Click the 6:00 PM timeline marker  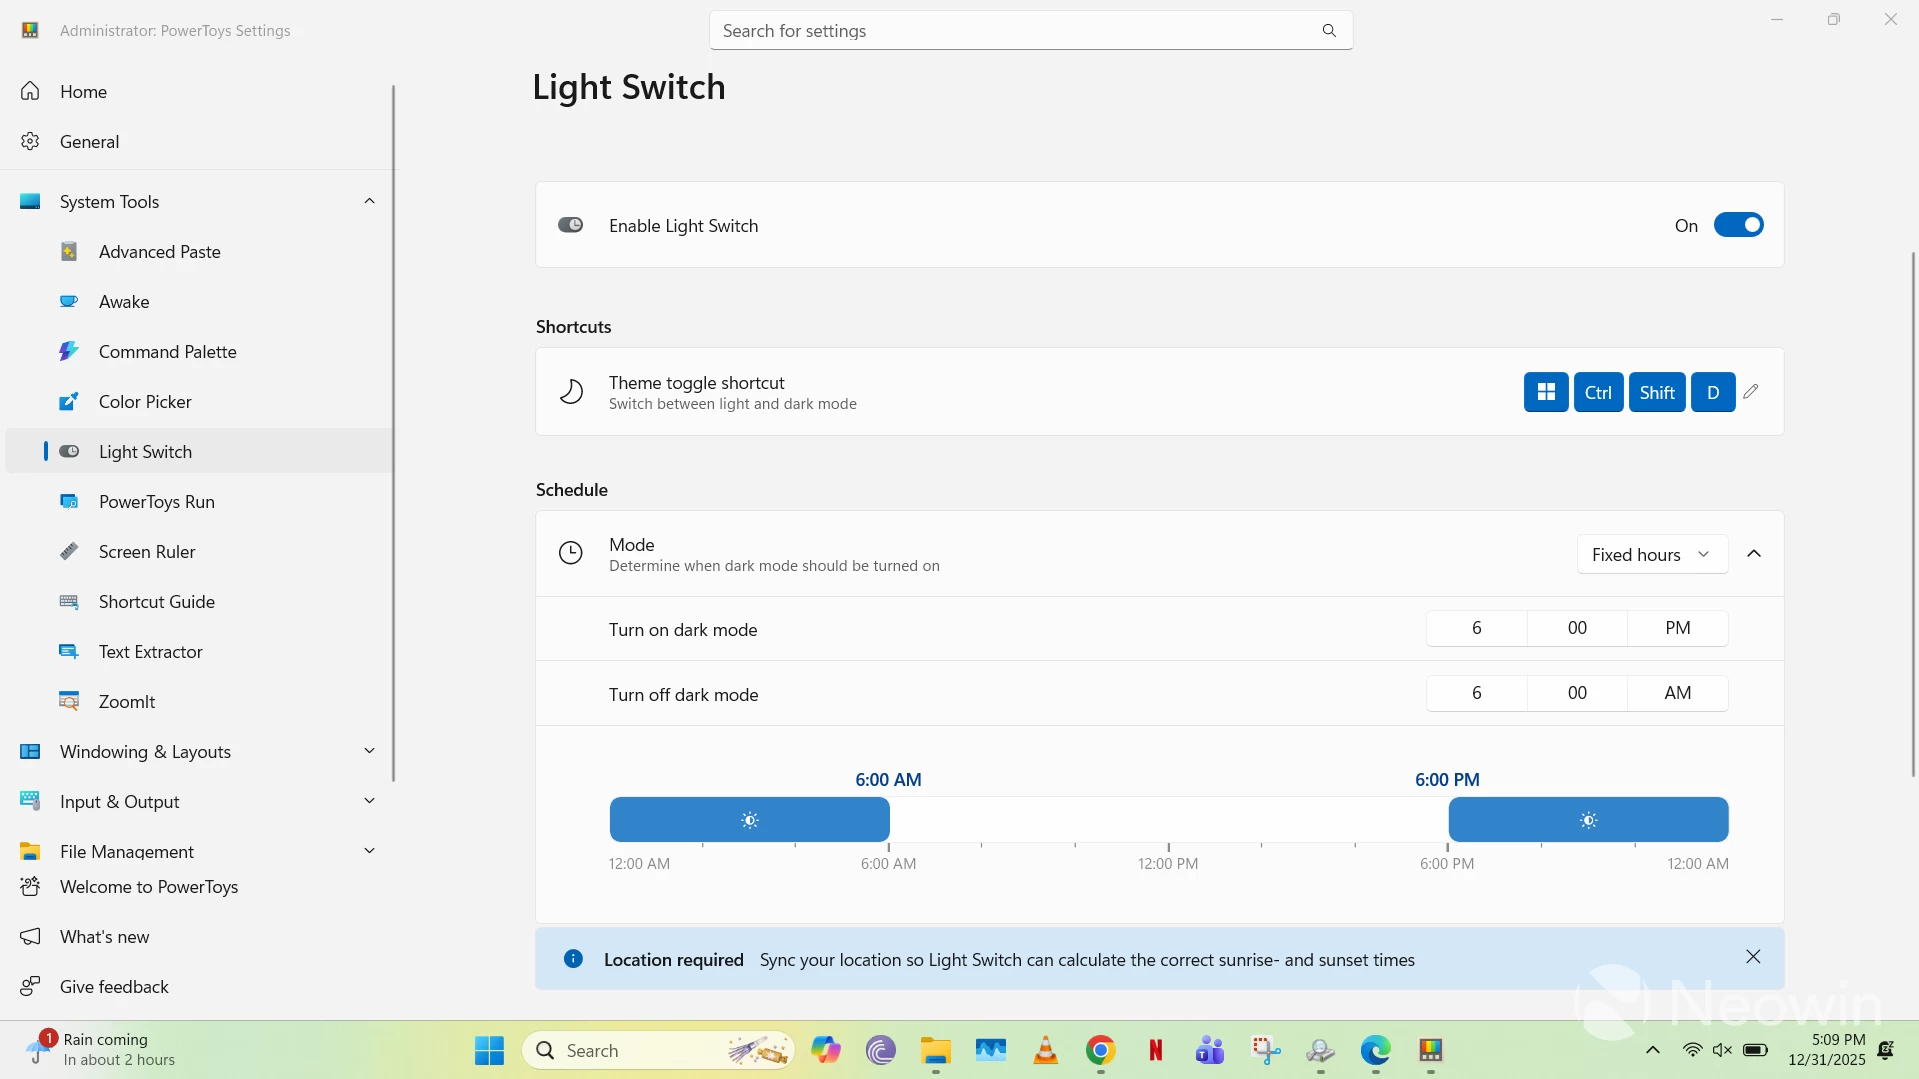pyautogui.click(x=1447, y=779)
